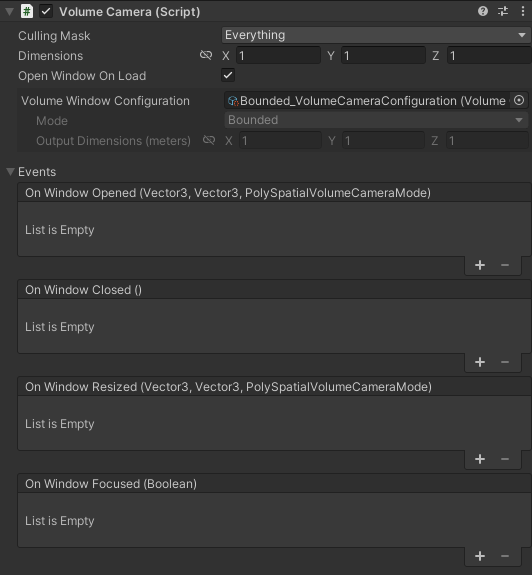Remove listener from On Window Opened event

pyautogui.click(x=505, y=265)
